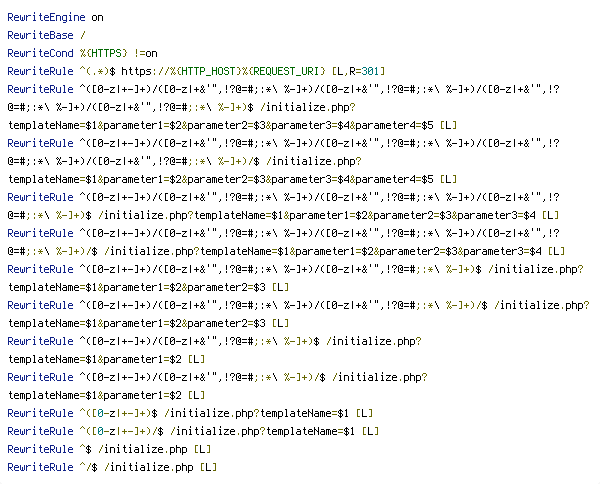Click /initialize.php in the final line
600x484 pixels.
(x=148, y=467)
